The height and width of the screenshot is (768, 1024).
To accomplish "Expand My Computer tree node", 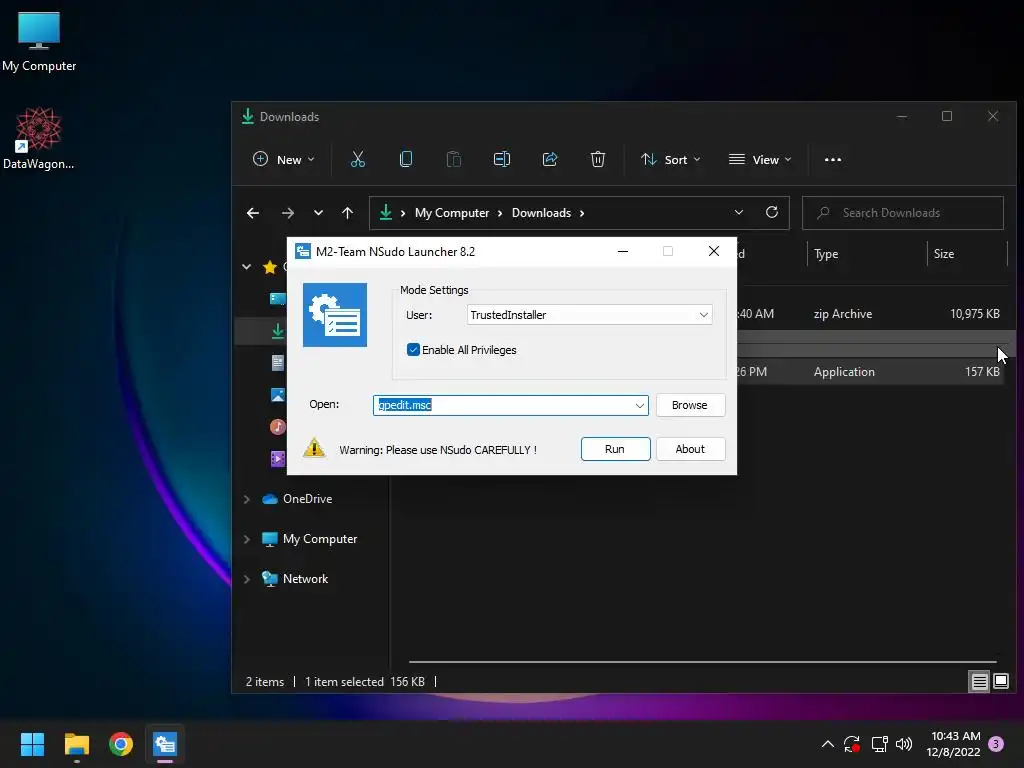I will pos(247,539).
